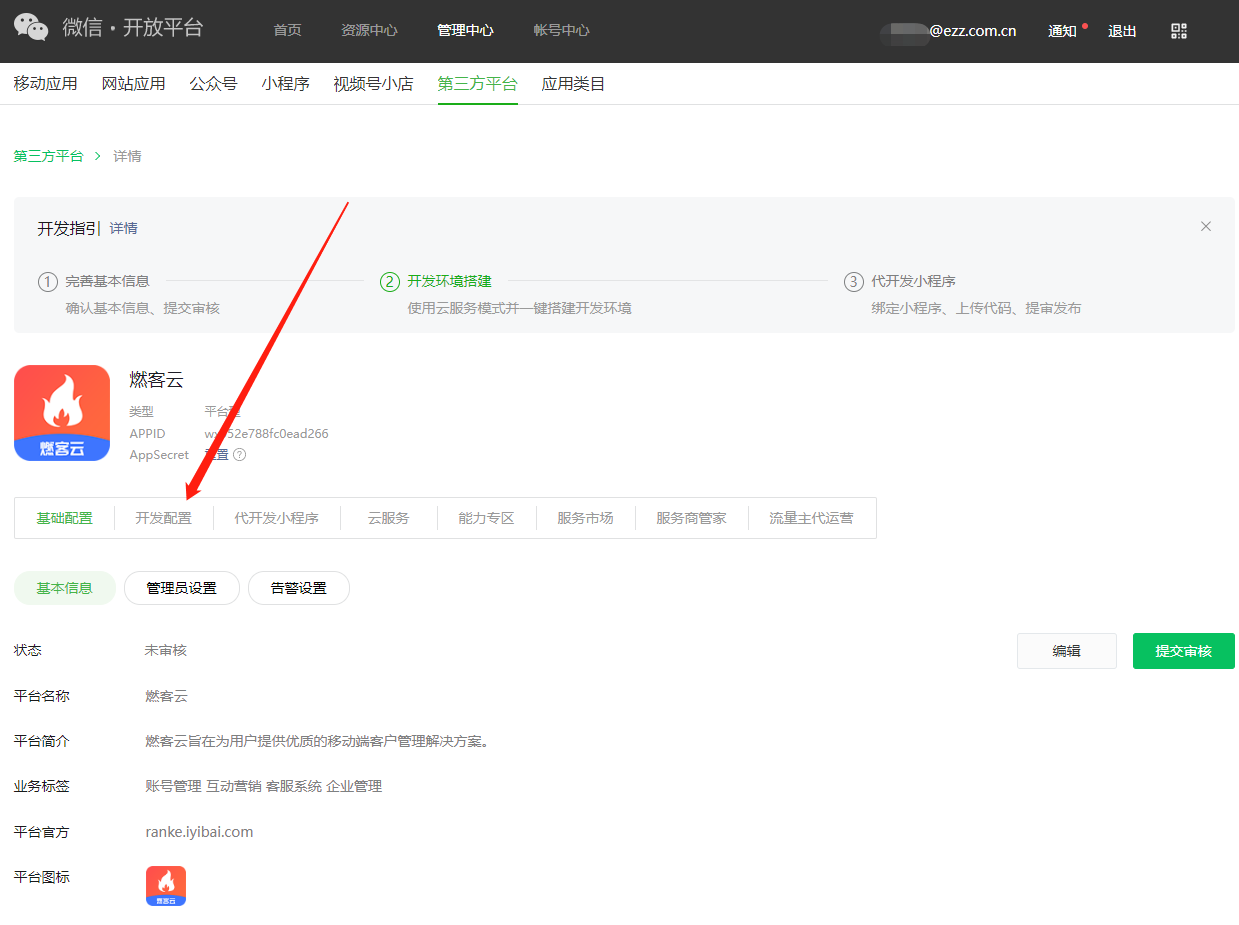This screenshot has height=925, width=1239.
Task: Switch to 应用类目 tab
Action: [574, 84]
